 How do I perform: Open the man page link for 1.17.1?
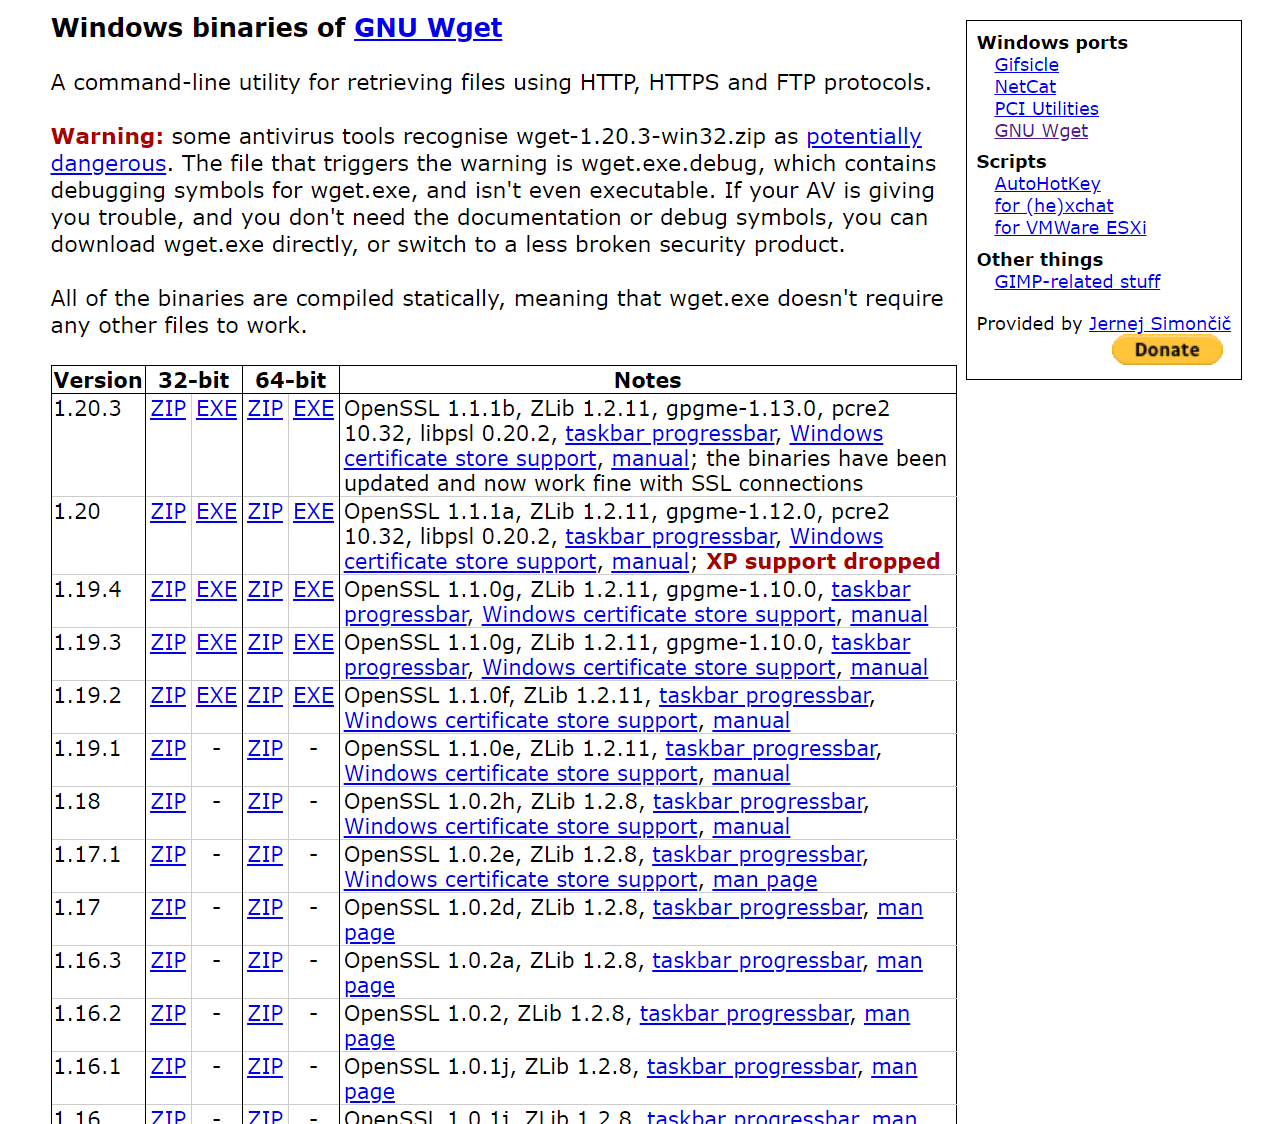pyautogui.click(x=764, y=879)
